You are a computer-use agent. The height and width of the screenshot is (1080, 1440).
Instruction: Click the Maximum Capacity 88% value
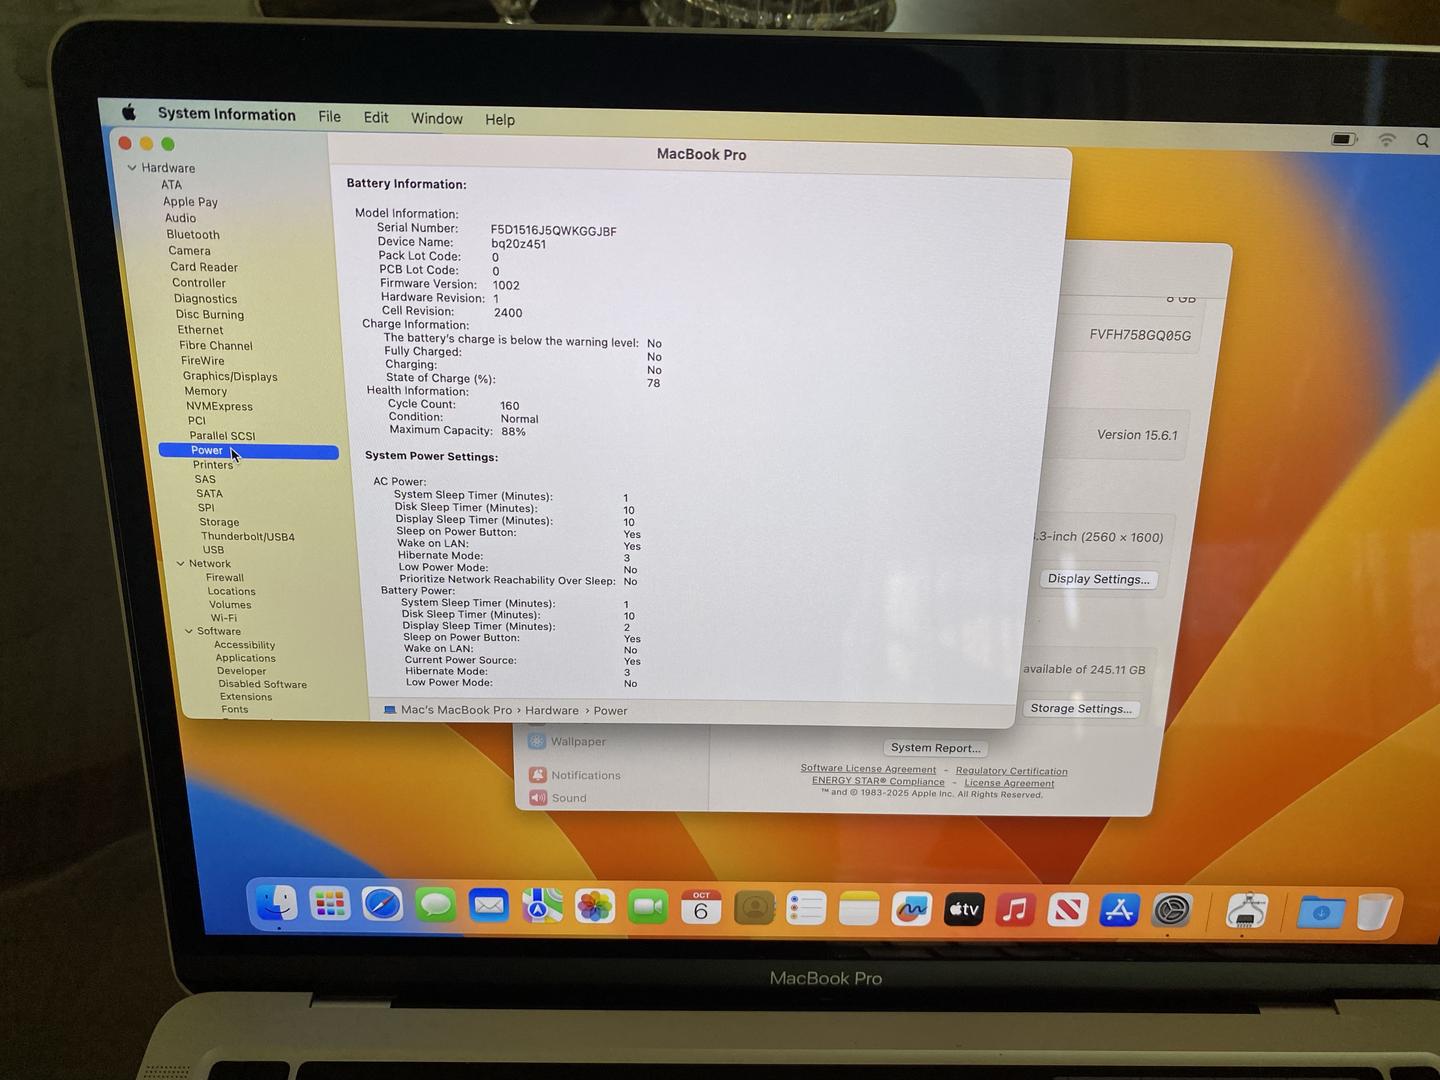click(513, 432)
